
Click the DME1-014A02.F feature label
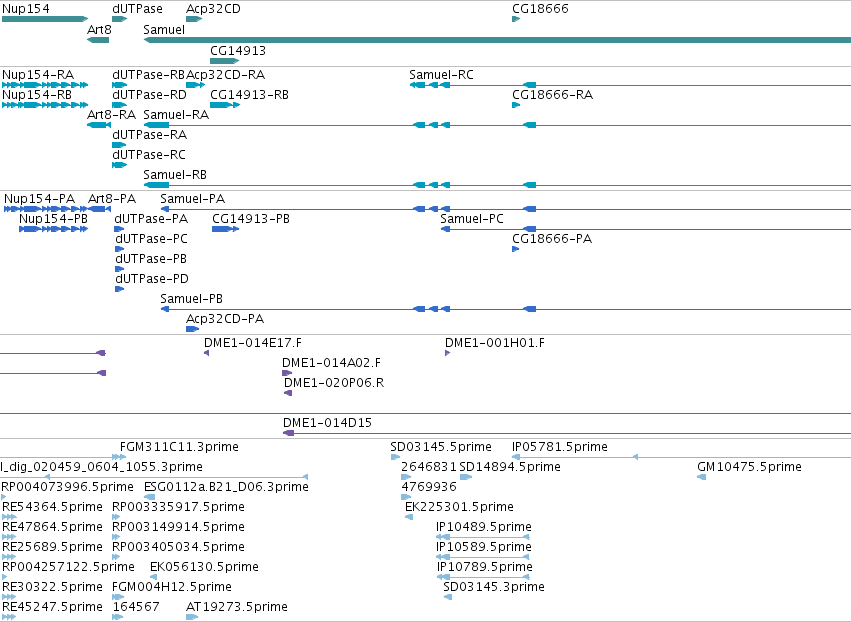point(332,363)
